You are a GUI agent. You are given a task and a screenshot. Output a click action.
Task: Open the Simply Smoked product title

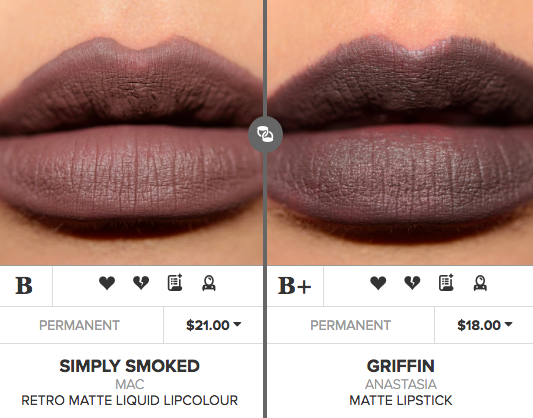(130, 366)
